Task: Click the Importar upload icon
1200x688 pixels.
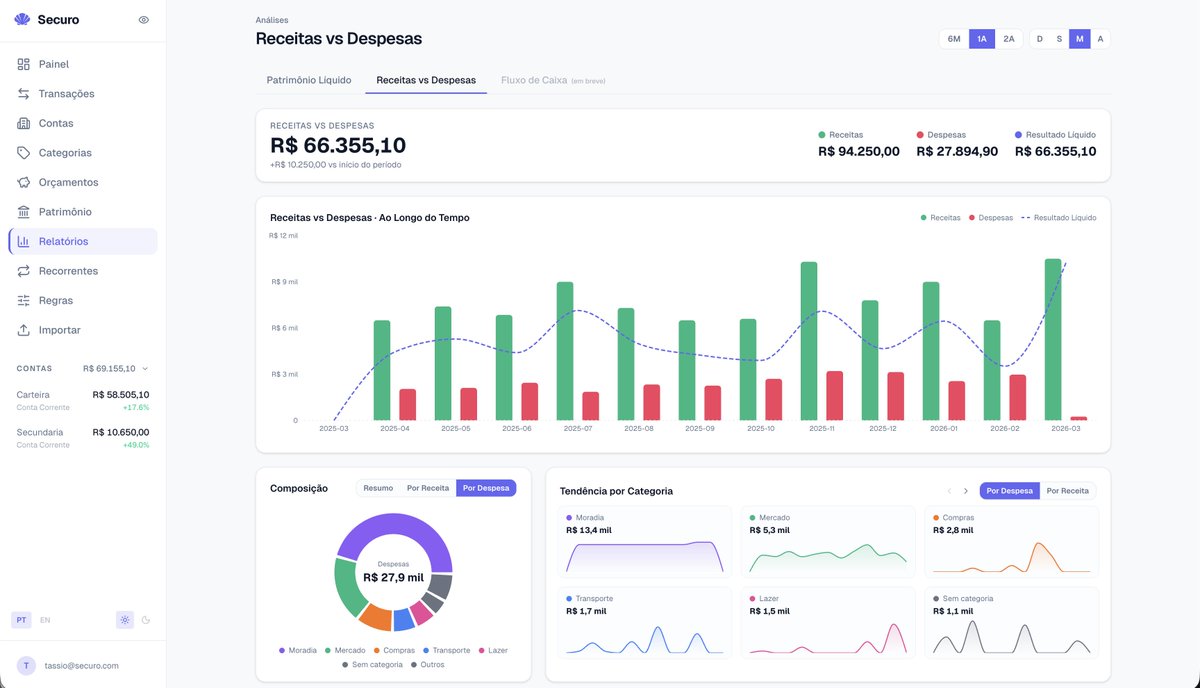Action: (x=24, y=330)
